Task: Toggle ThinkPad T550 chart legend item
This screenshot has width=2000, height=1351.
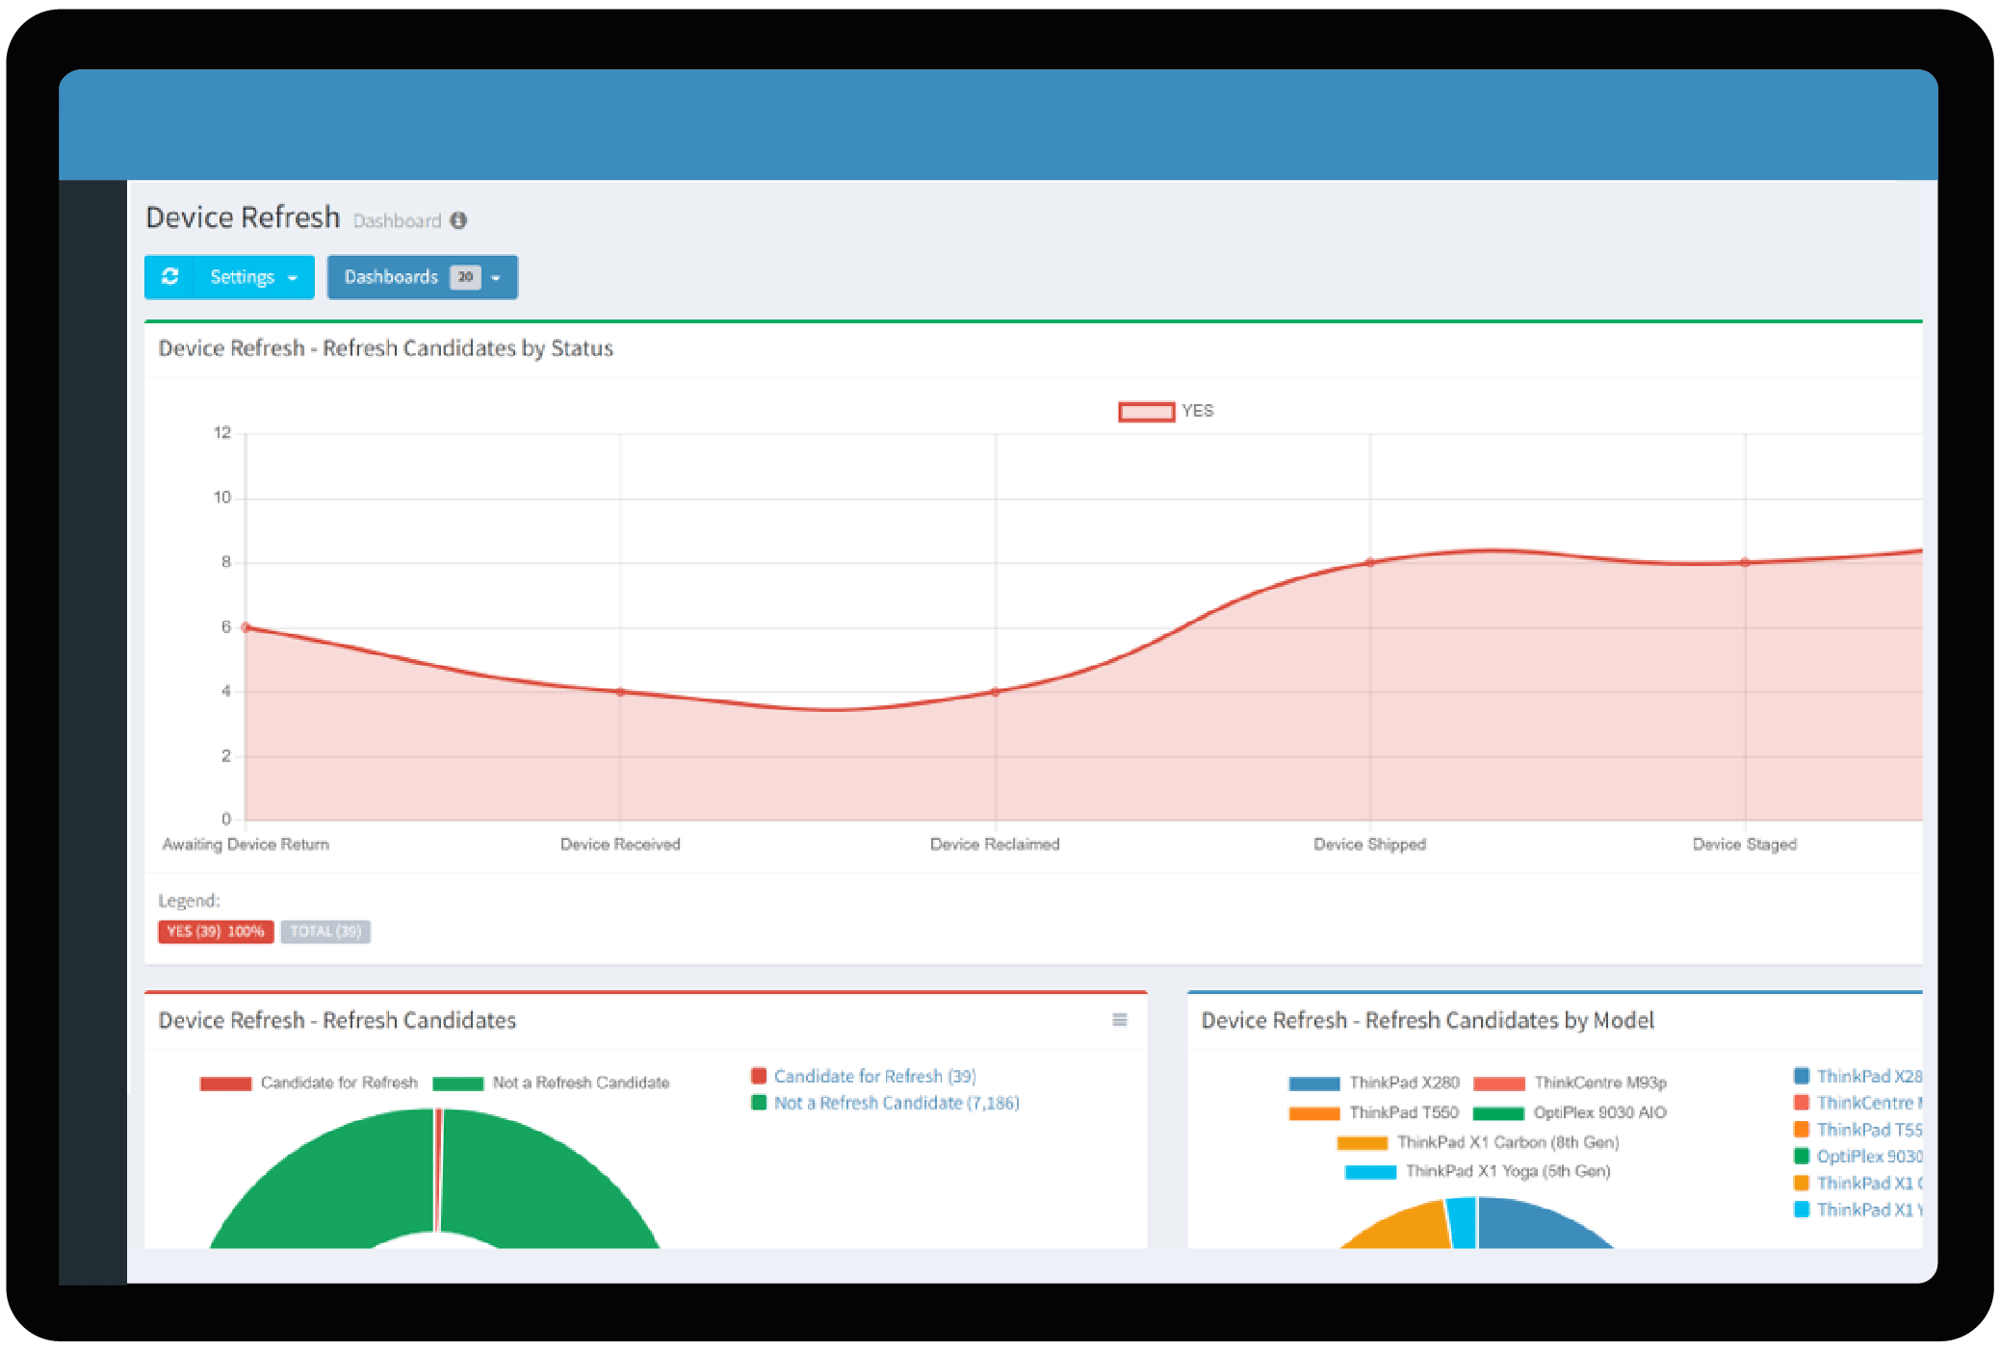Action: pos(1374,1113)
